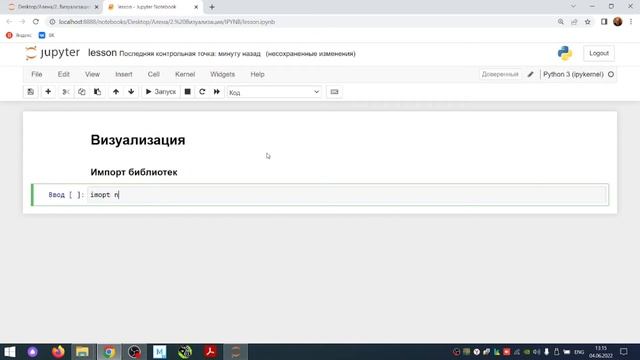Move the selected cell down
The width and height of the screenshot is (640, 360).
point(131,92)
